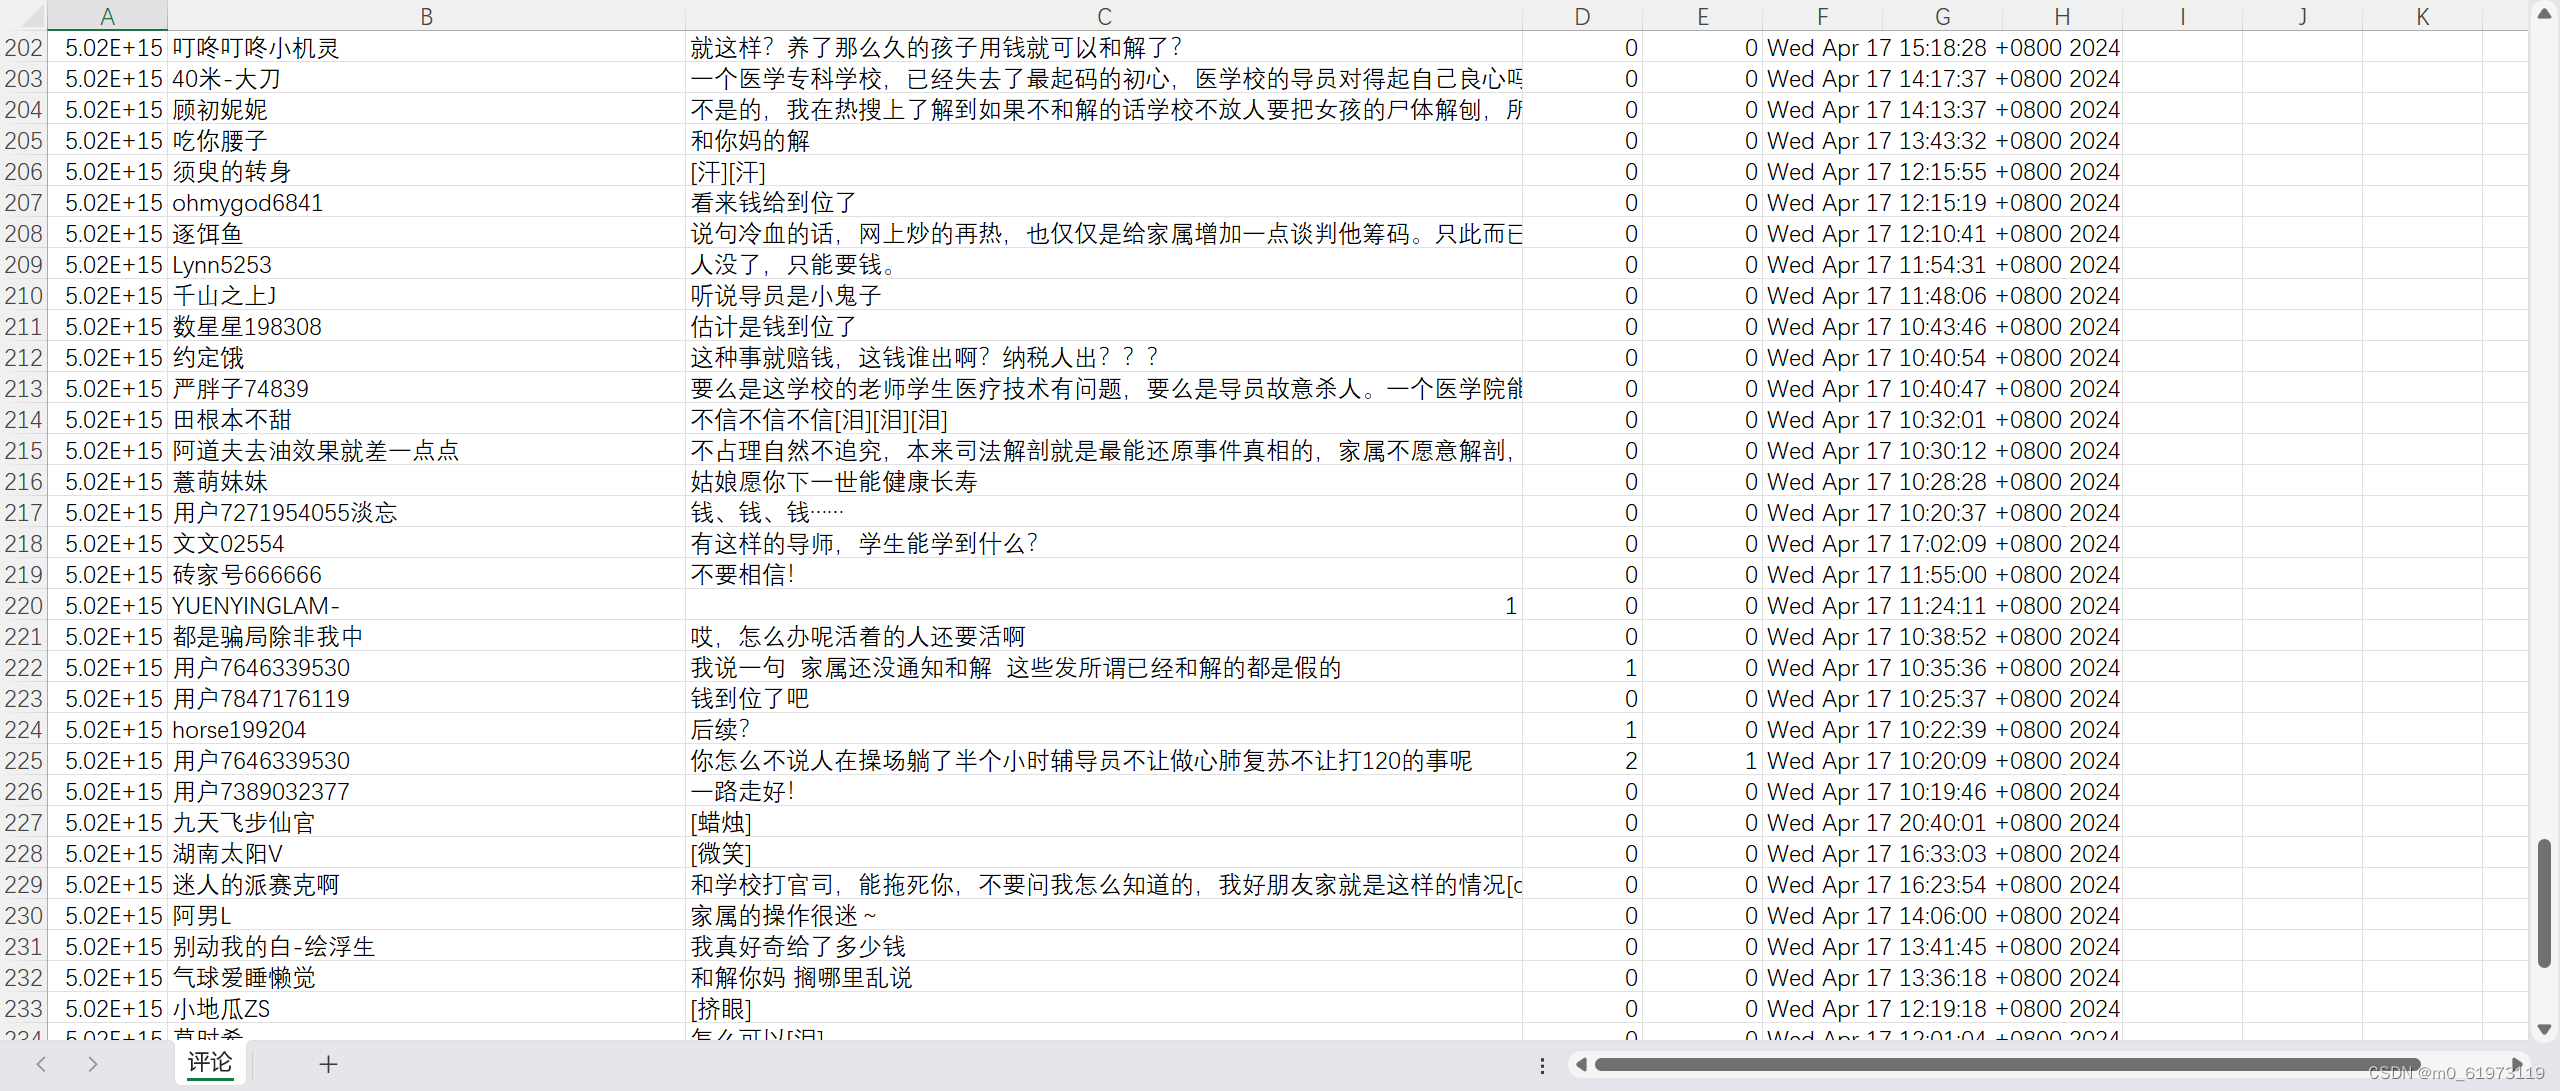The width and height of the screenshot is (2560, 1091).
Task: Select cell containing 严胖子74839
Action: tap(426, 389)
